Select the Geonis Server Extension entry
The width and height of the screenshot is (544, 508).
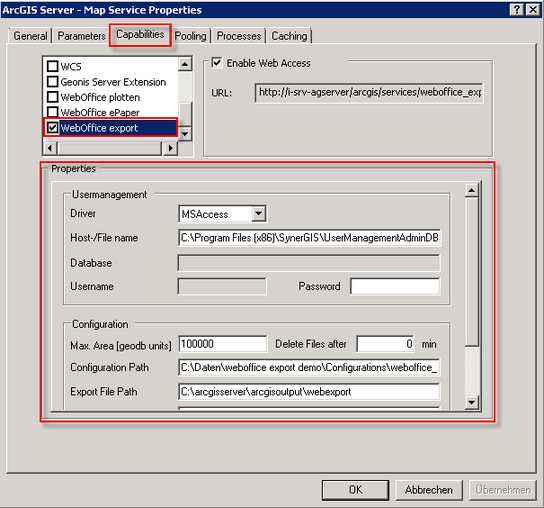click(x=113, y=82)
